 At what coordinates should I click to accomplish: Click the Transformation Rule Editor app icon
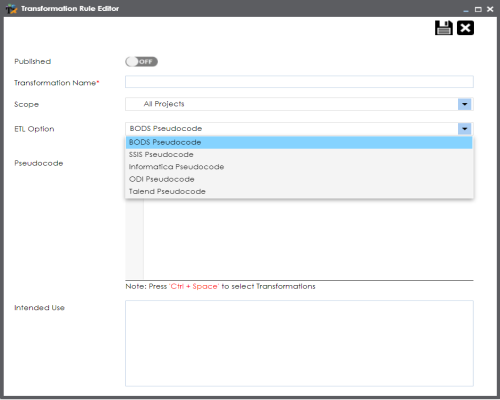[11, 9]
